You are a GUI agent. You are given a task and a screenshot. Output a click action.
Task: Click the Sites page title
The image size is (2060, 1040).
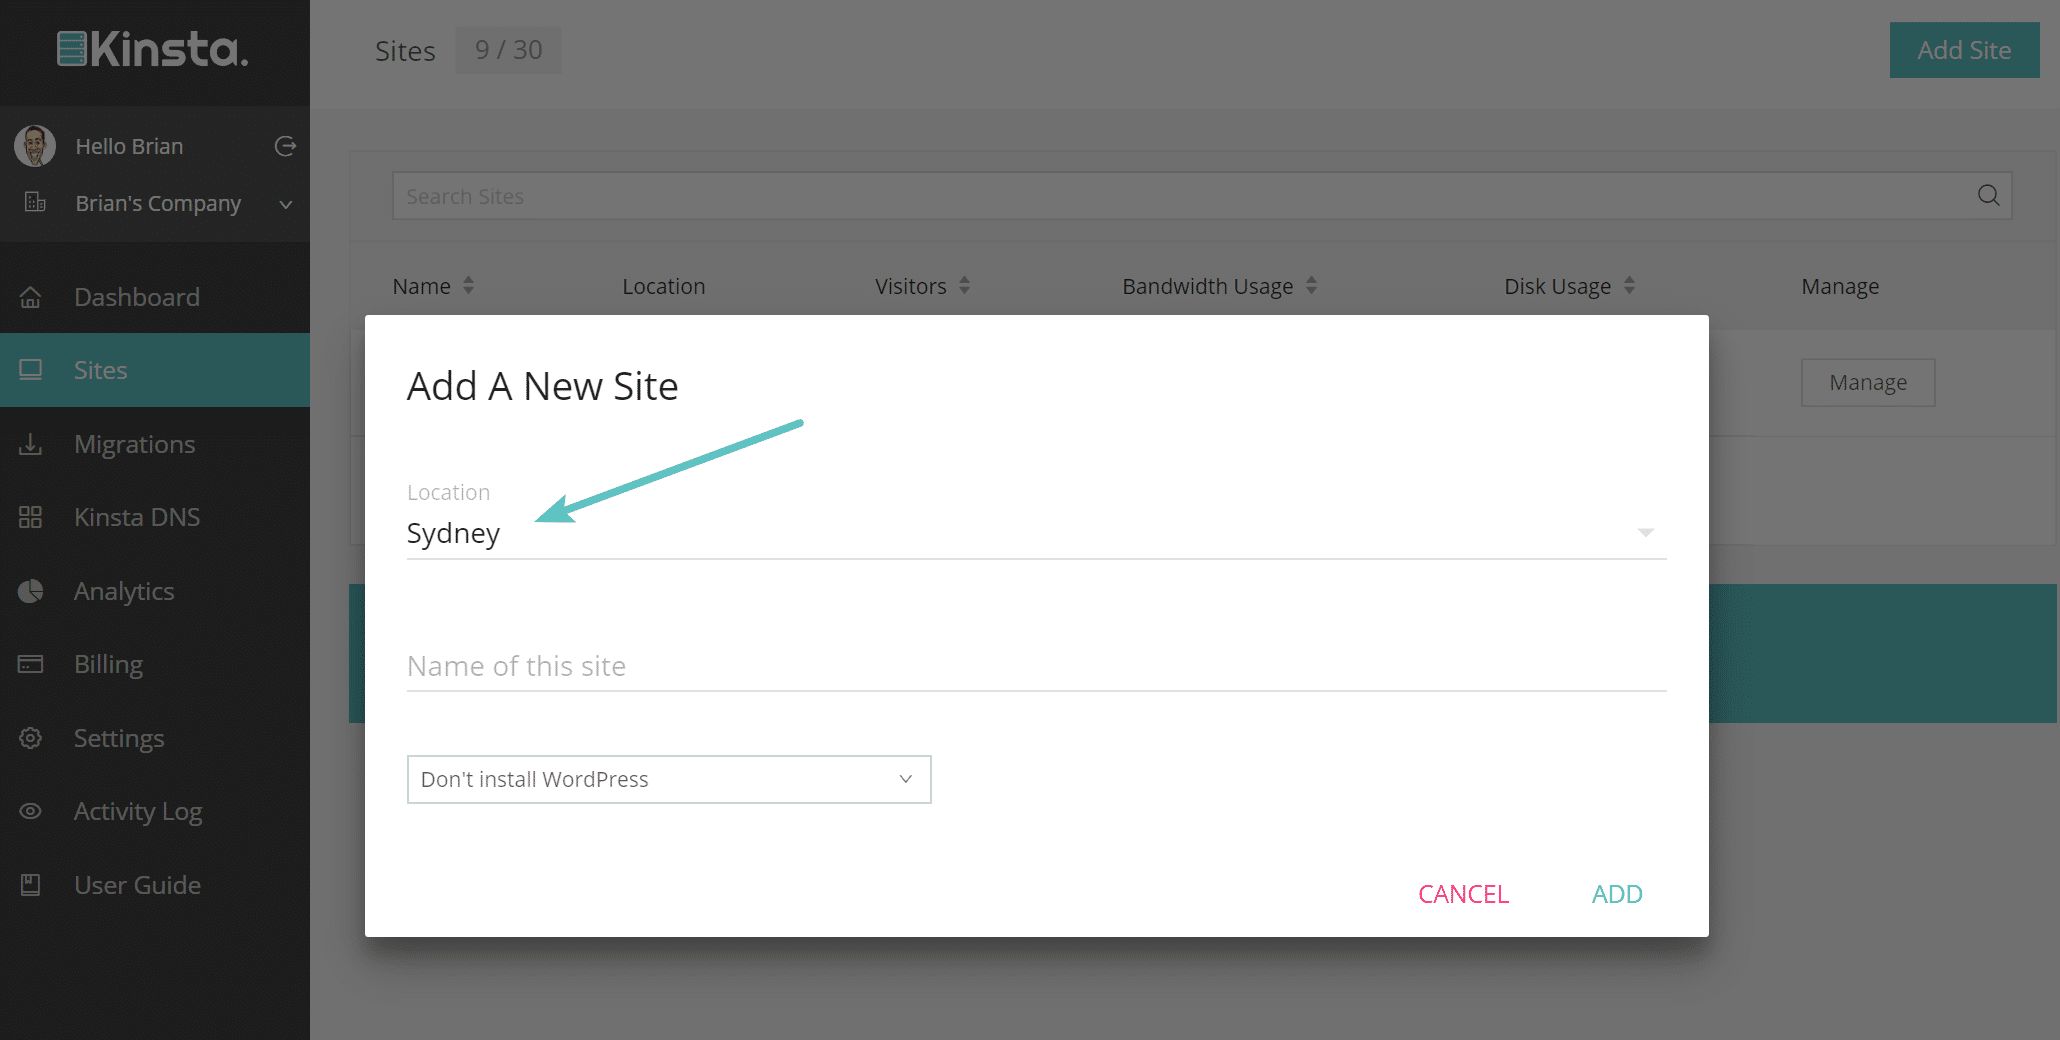(x=405, y=51)
